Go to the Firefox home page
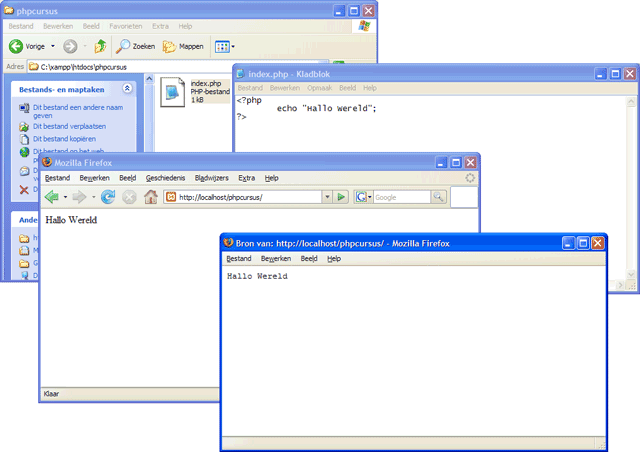Image resolution: width=640 pixels, height=452 pixels. (x=151, y=197)
